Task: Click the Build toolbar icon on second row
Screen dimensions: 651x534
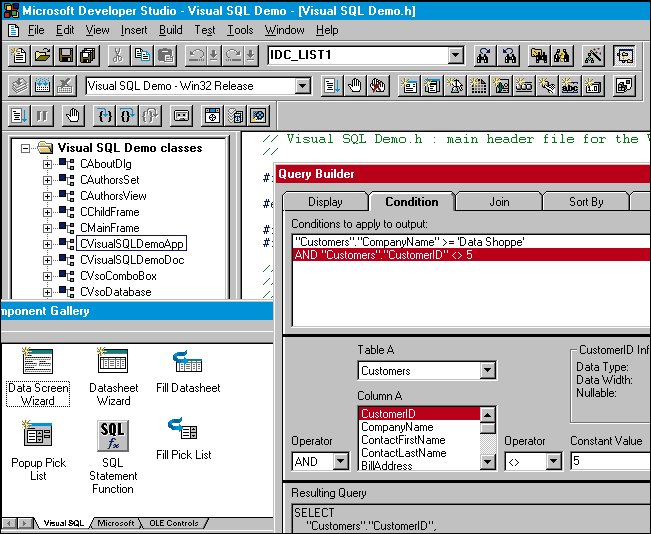Action: pos(42,86)
